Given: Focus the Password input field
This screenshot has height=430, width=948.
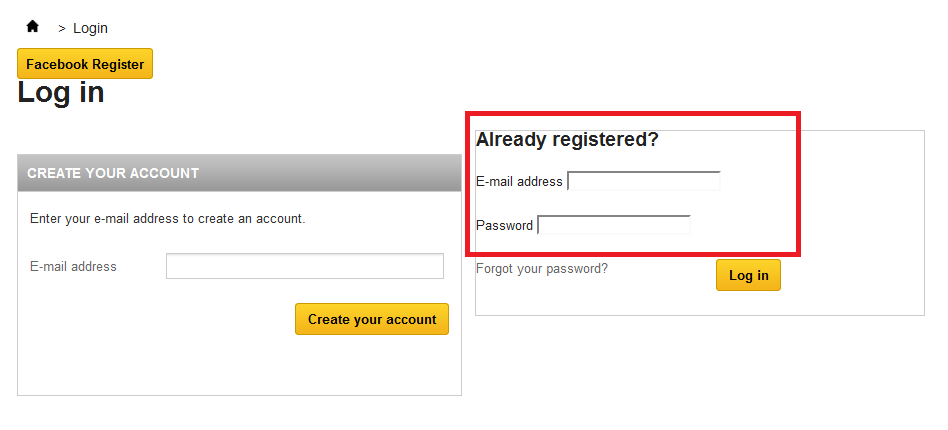Looking at the screenshot, I should pyautogui.click(x=614, y=225).
